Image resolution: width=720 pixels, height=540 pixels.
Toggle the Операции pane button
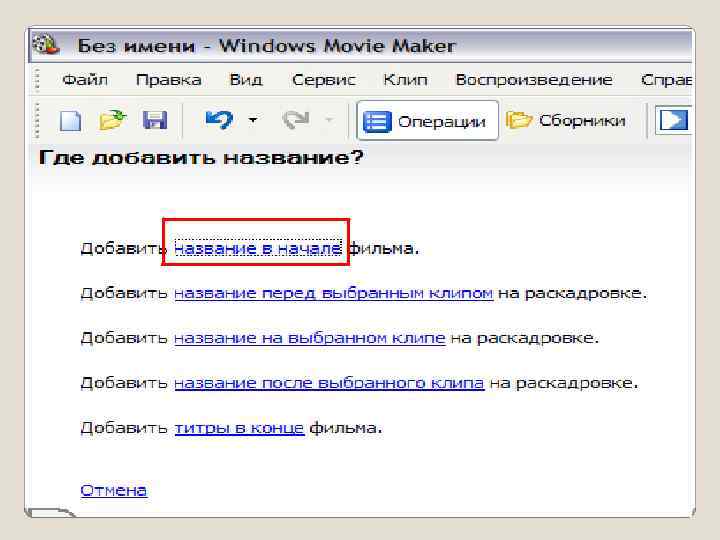tap(428, 121)
